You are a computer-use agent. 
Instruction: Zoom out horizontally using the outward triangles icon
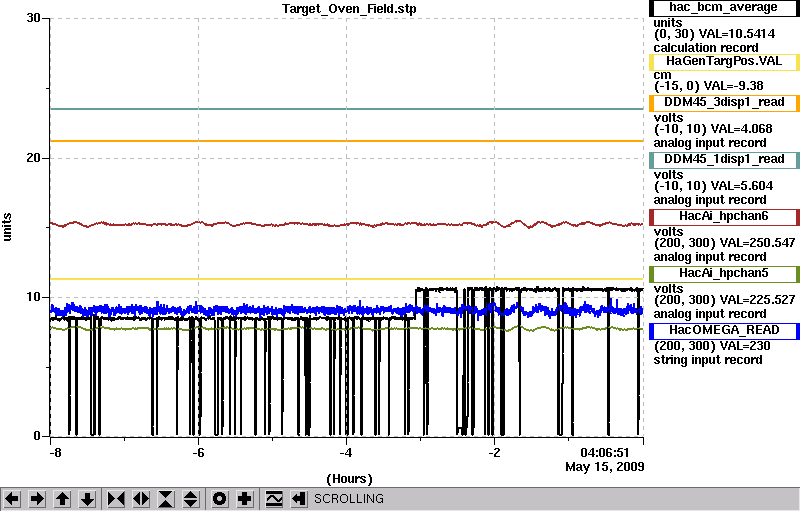(141, 499)
